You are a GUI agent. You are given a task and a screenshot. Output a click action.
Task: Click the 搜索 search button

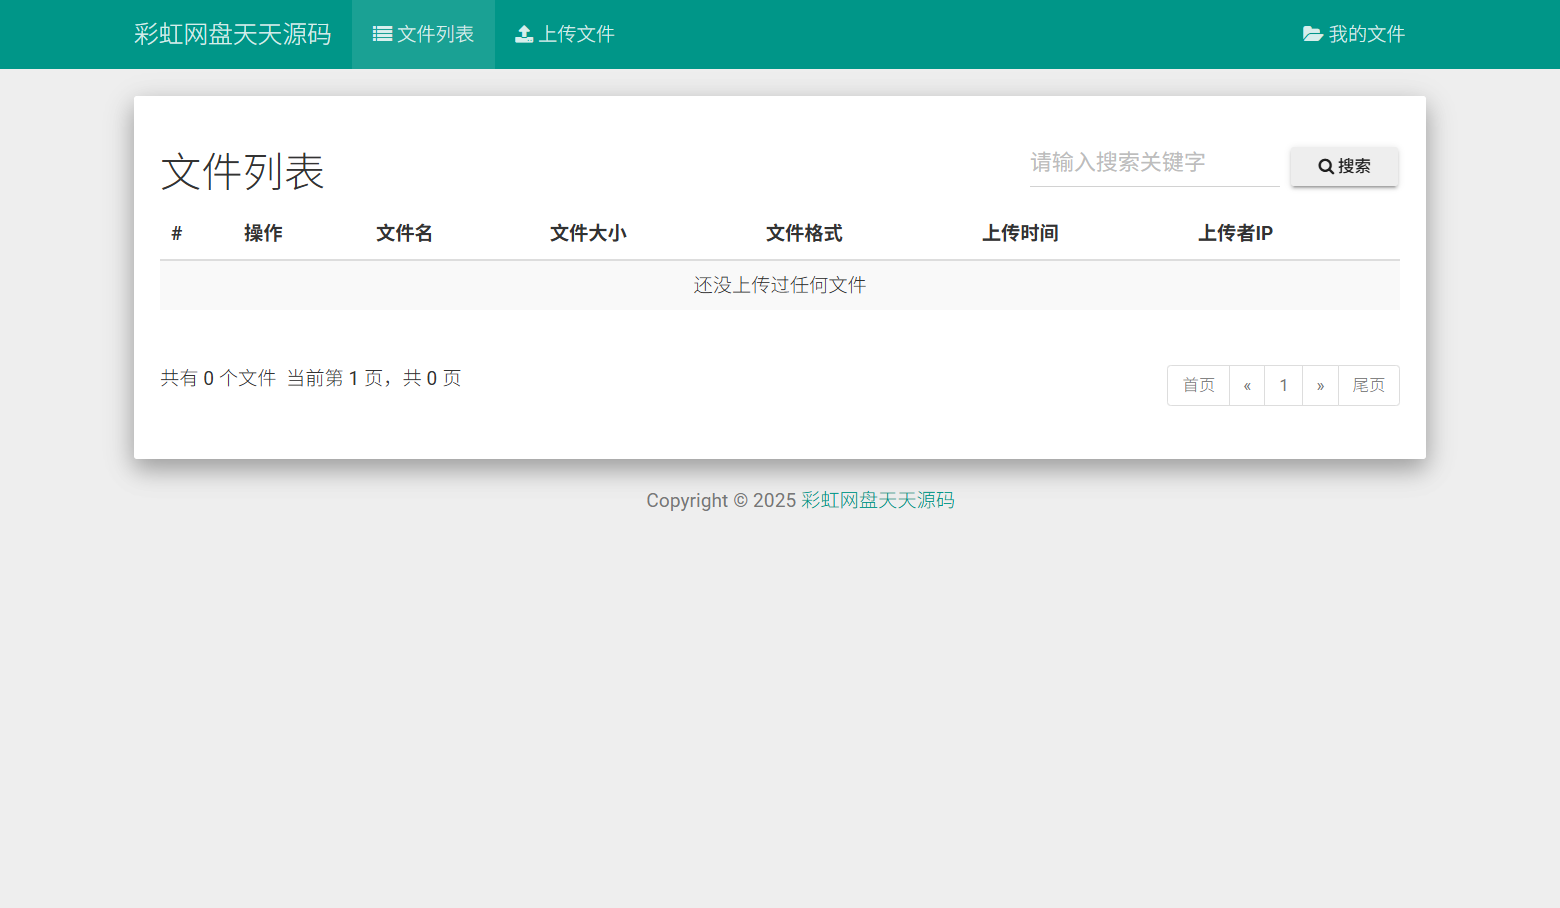coord(1344,166)
